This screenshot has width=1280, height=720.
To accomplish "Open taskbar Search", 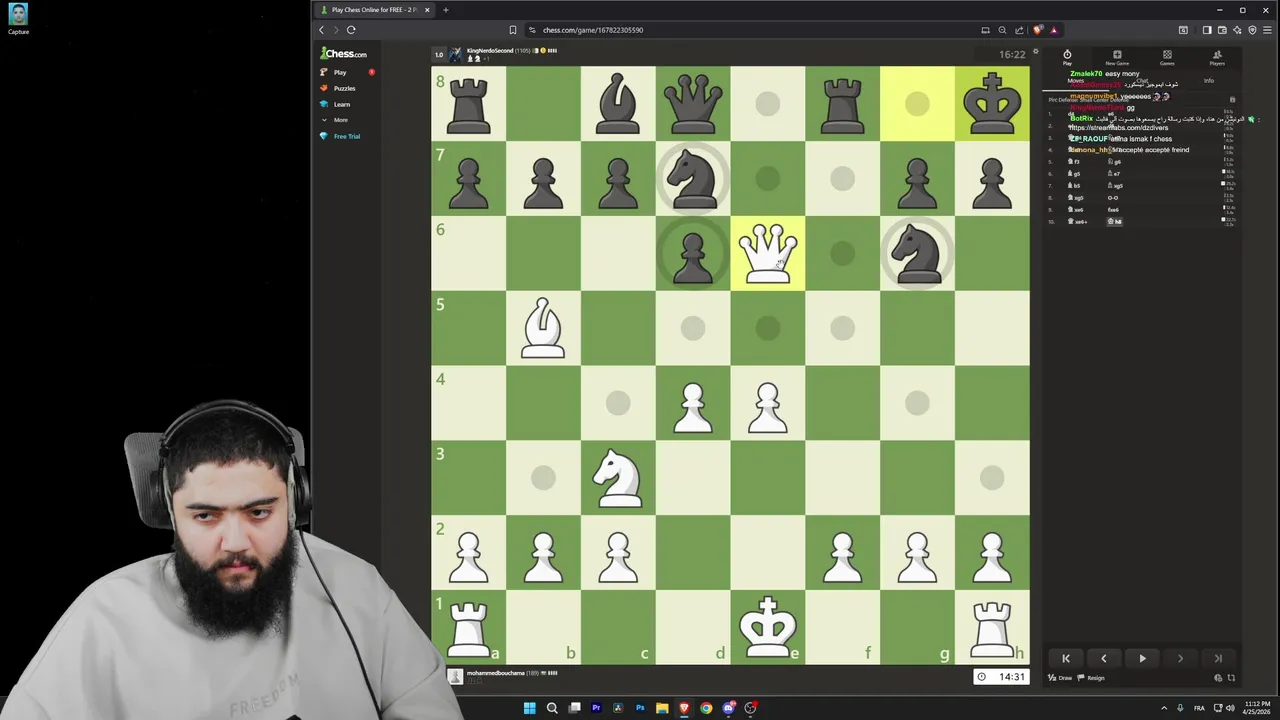I will [x=552, y=708].
